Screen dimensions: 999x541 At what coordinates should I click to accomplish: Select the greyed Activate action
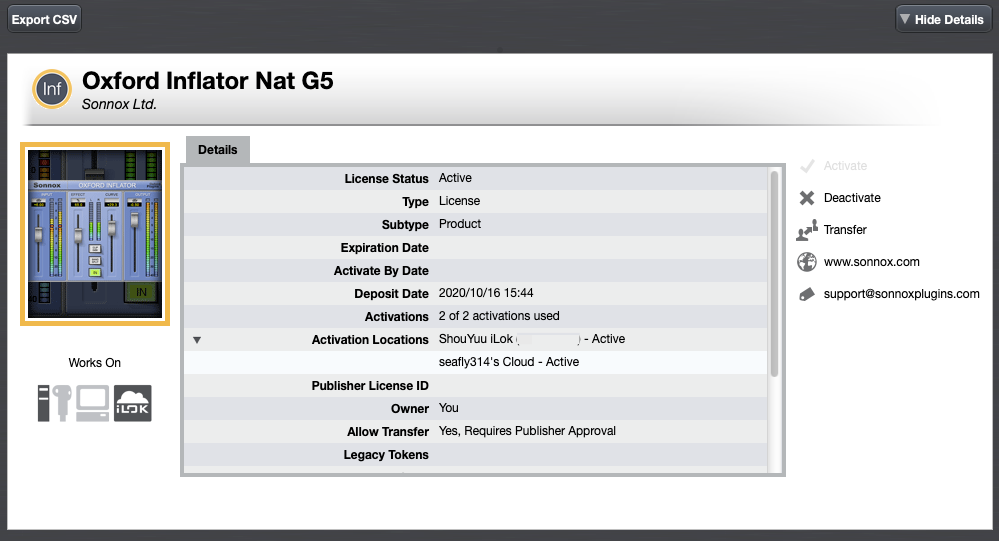point(845,166)
